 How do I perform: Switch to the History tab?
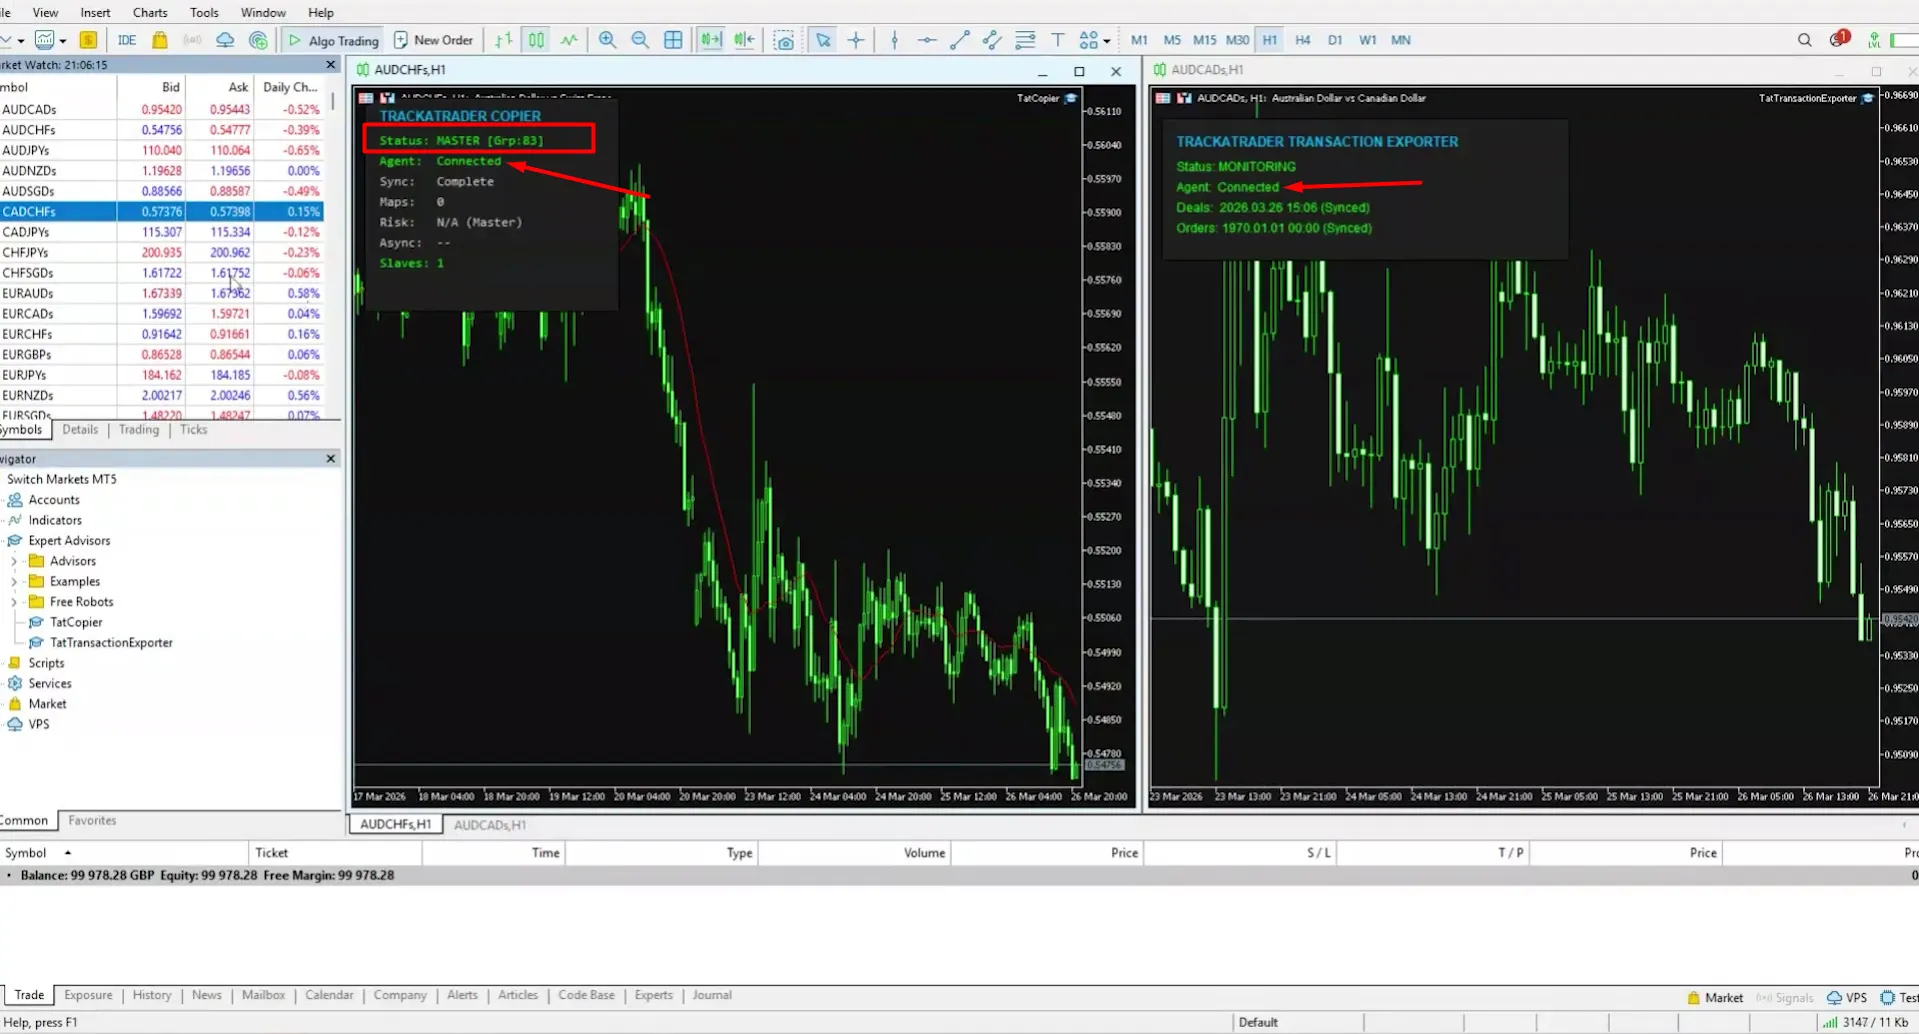pos(152,995)
